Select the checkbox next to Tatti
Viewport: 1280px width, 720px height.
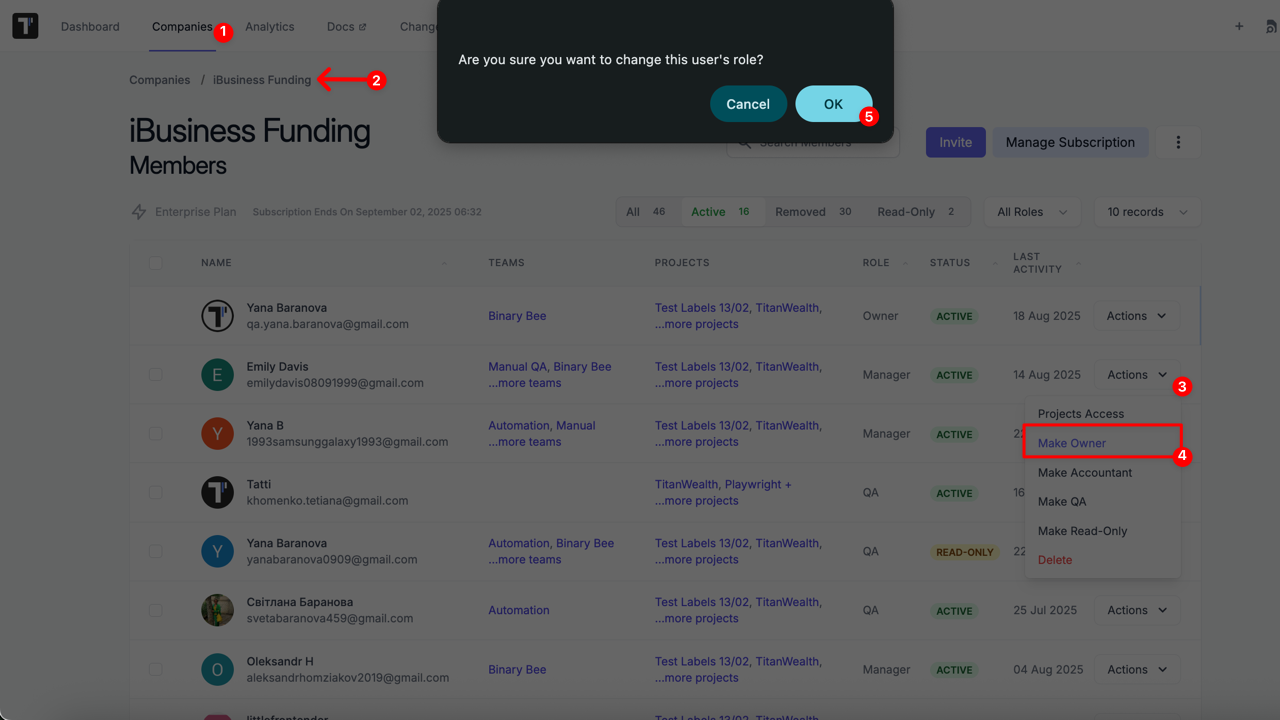pyautogui.click(x=155, y=492)
